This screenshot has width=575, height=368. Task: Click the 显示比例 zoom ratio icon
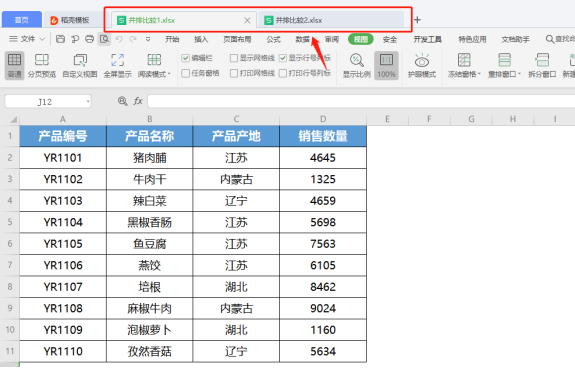click(x=356, y=65)
